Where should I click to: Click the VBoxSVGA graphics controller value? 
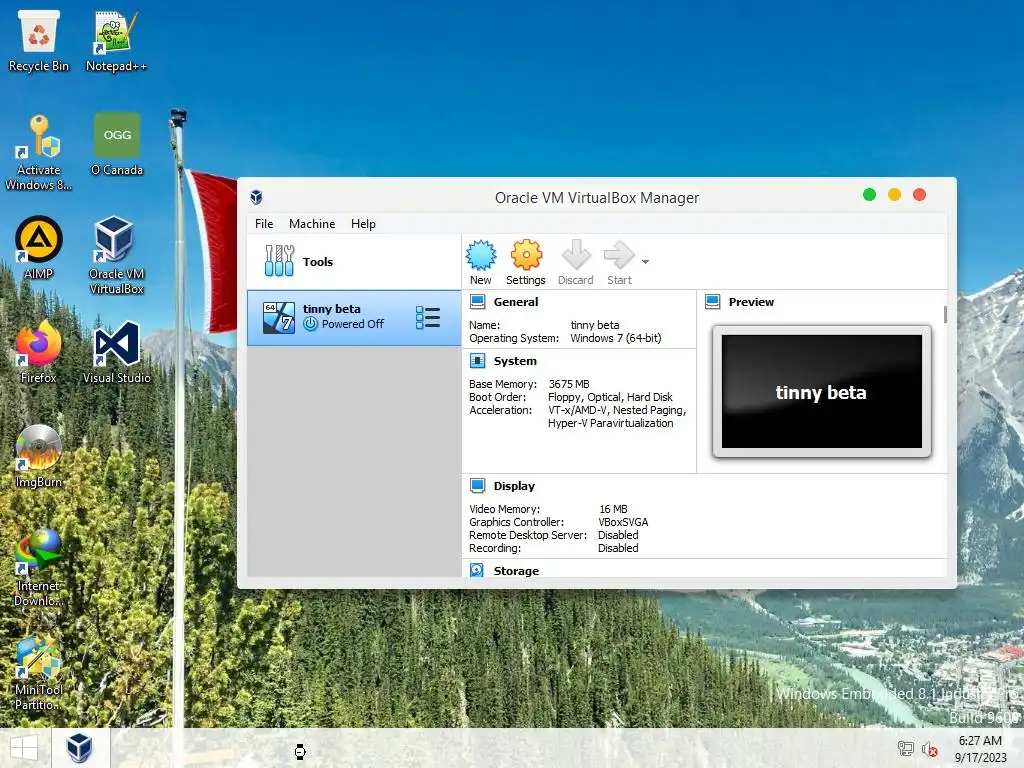coord(623,522)
